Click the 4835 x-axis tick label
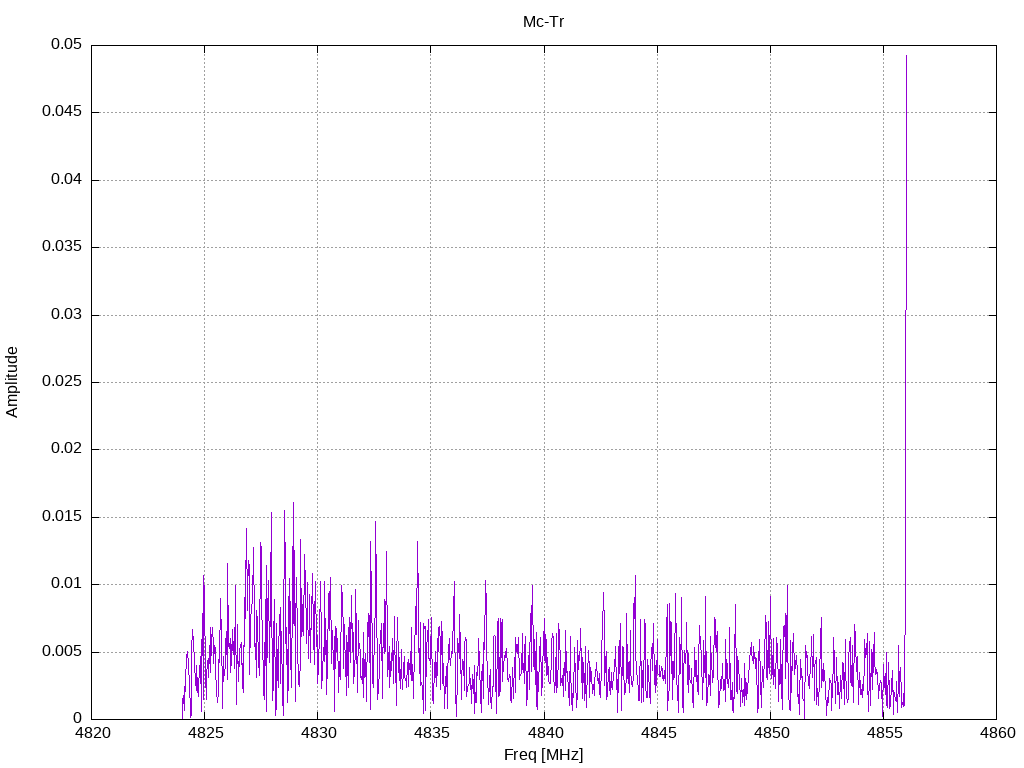 point(432,733)
